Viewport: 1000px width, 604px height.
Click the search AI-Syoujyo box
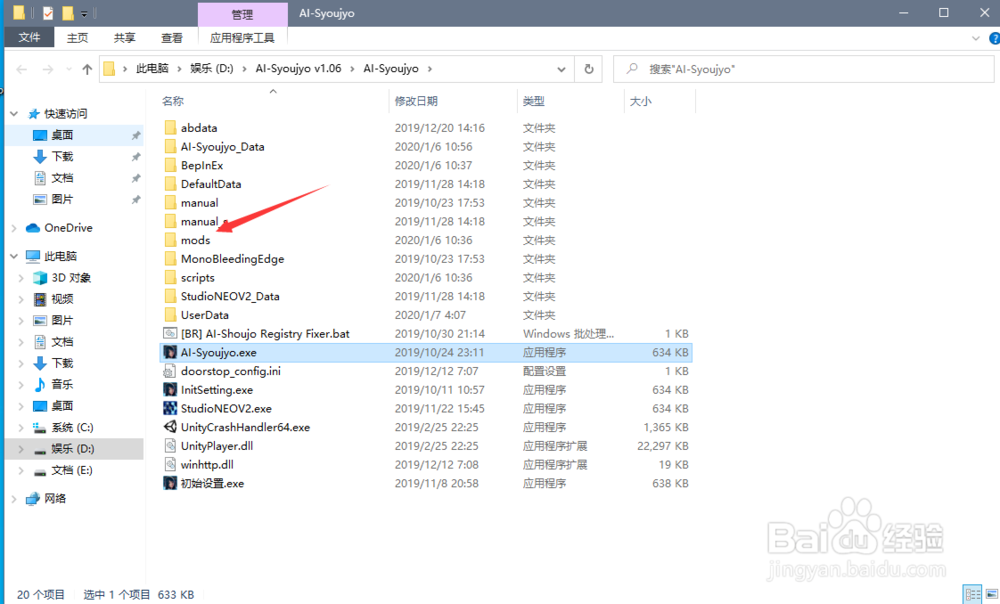pos(804,69)
